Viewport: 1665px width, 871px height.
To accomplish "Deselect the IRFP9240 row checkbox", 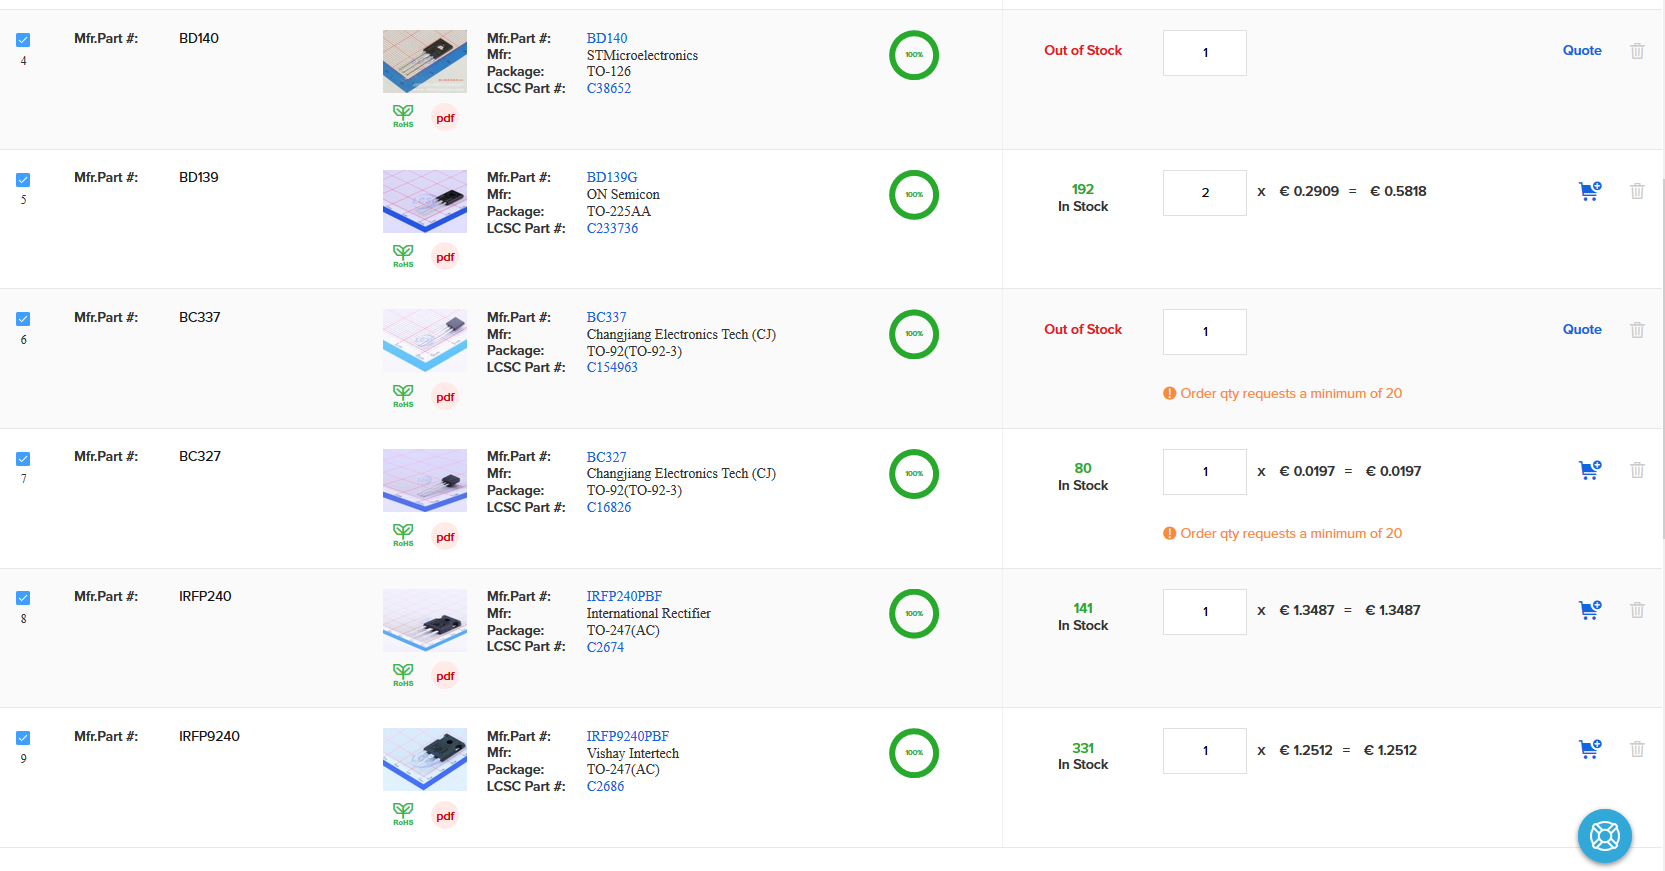I will (x=23, y=738).
